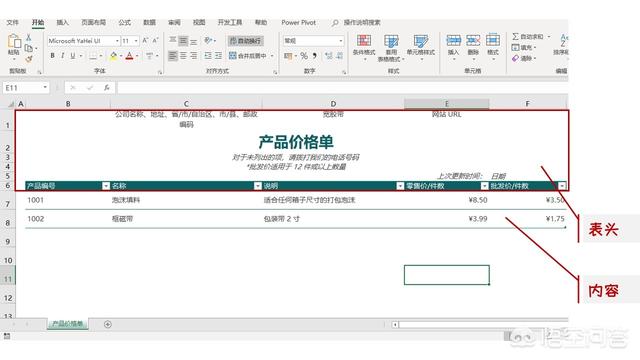Click cell containing 1002
Image resolution: width=640 pixels, height=360 pixels.
[x=68, y=219]
